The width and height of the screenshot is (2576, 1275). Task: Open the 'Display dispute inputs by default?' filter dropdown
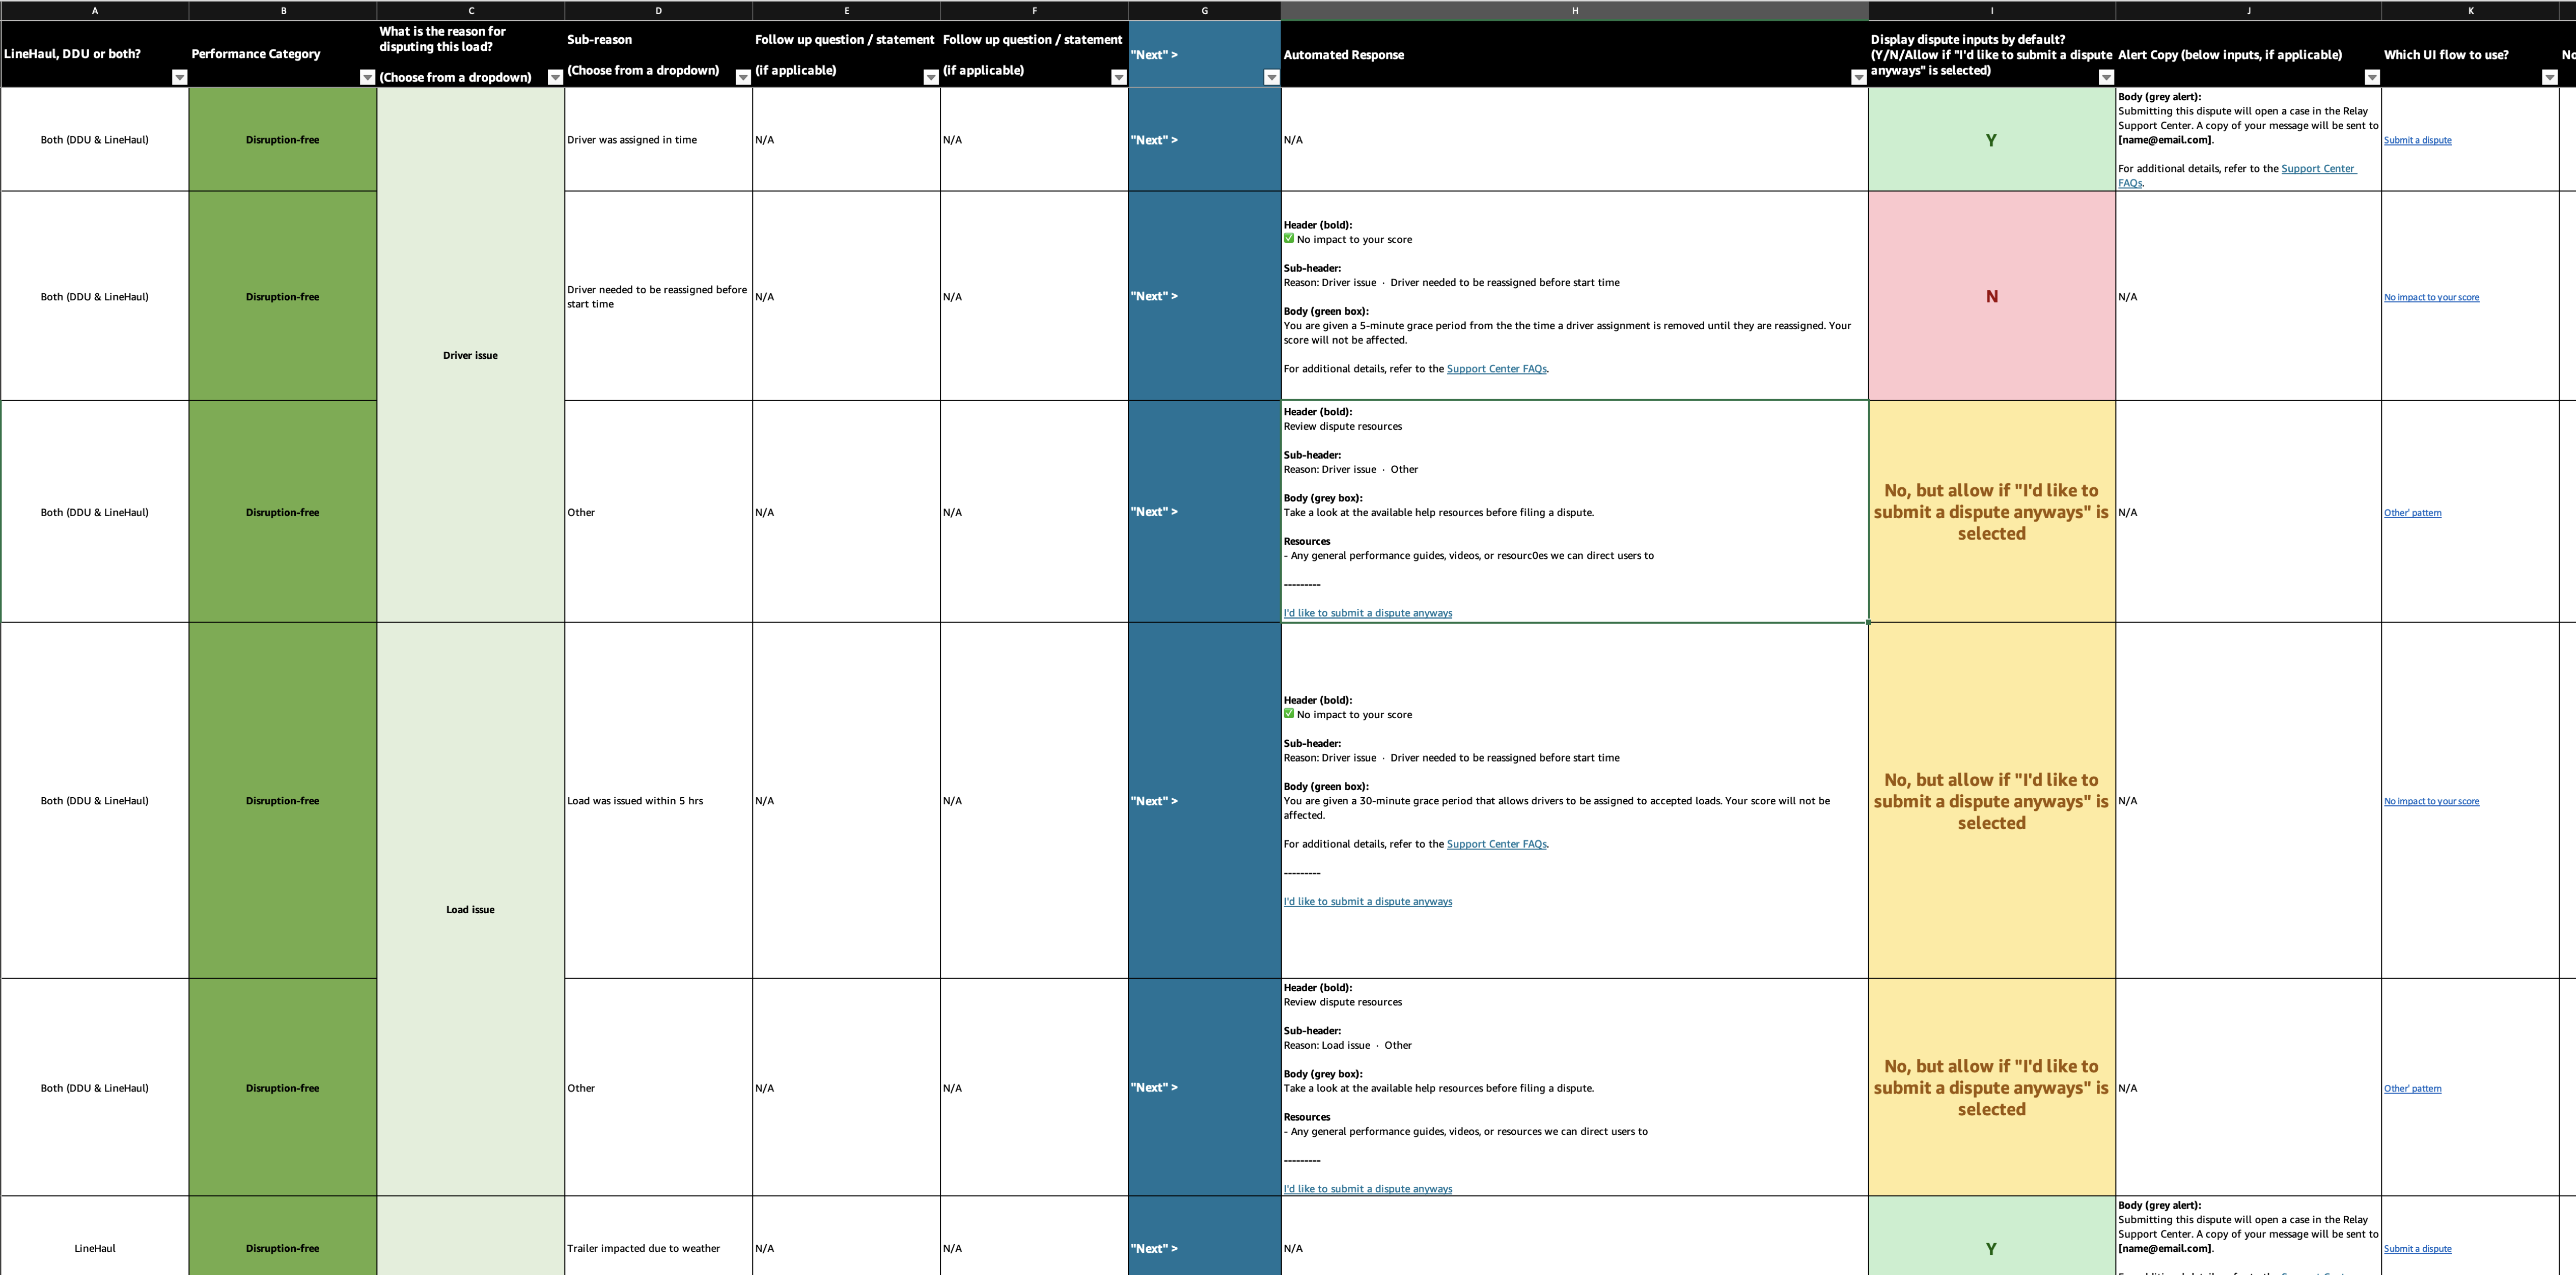2105,78
